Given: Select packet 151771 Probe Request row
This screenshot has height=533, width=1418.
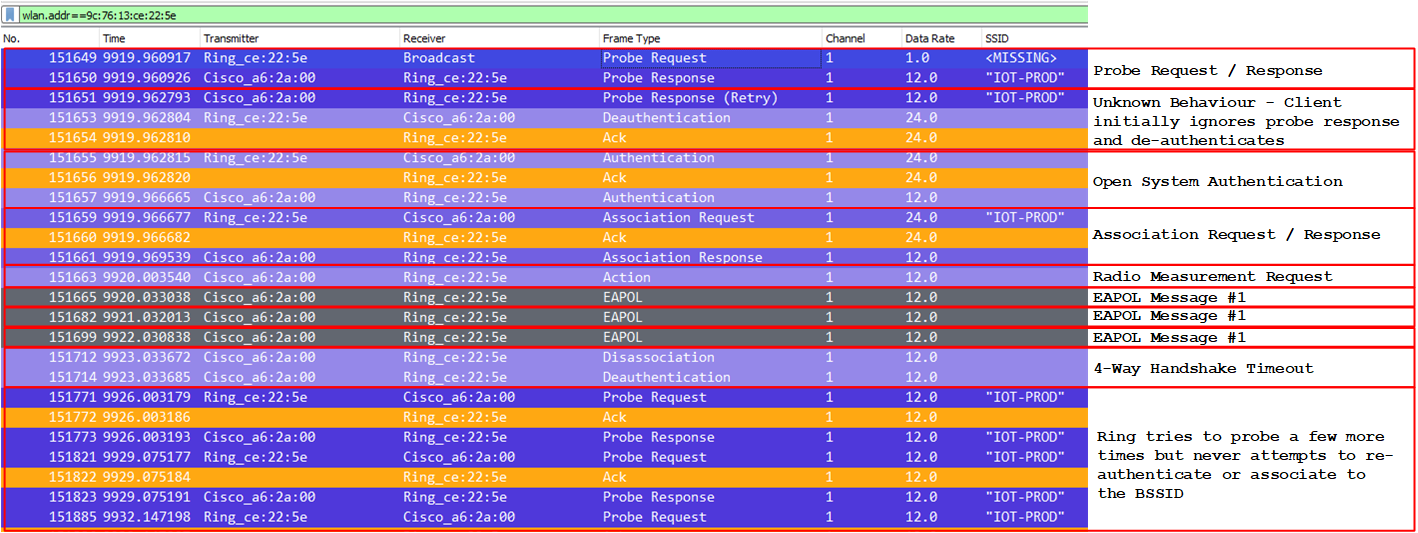Looking at the screenshot, I should (x=544, y=398).
